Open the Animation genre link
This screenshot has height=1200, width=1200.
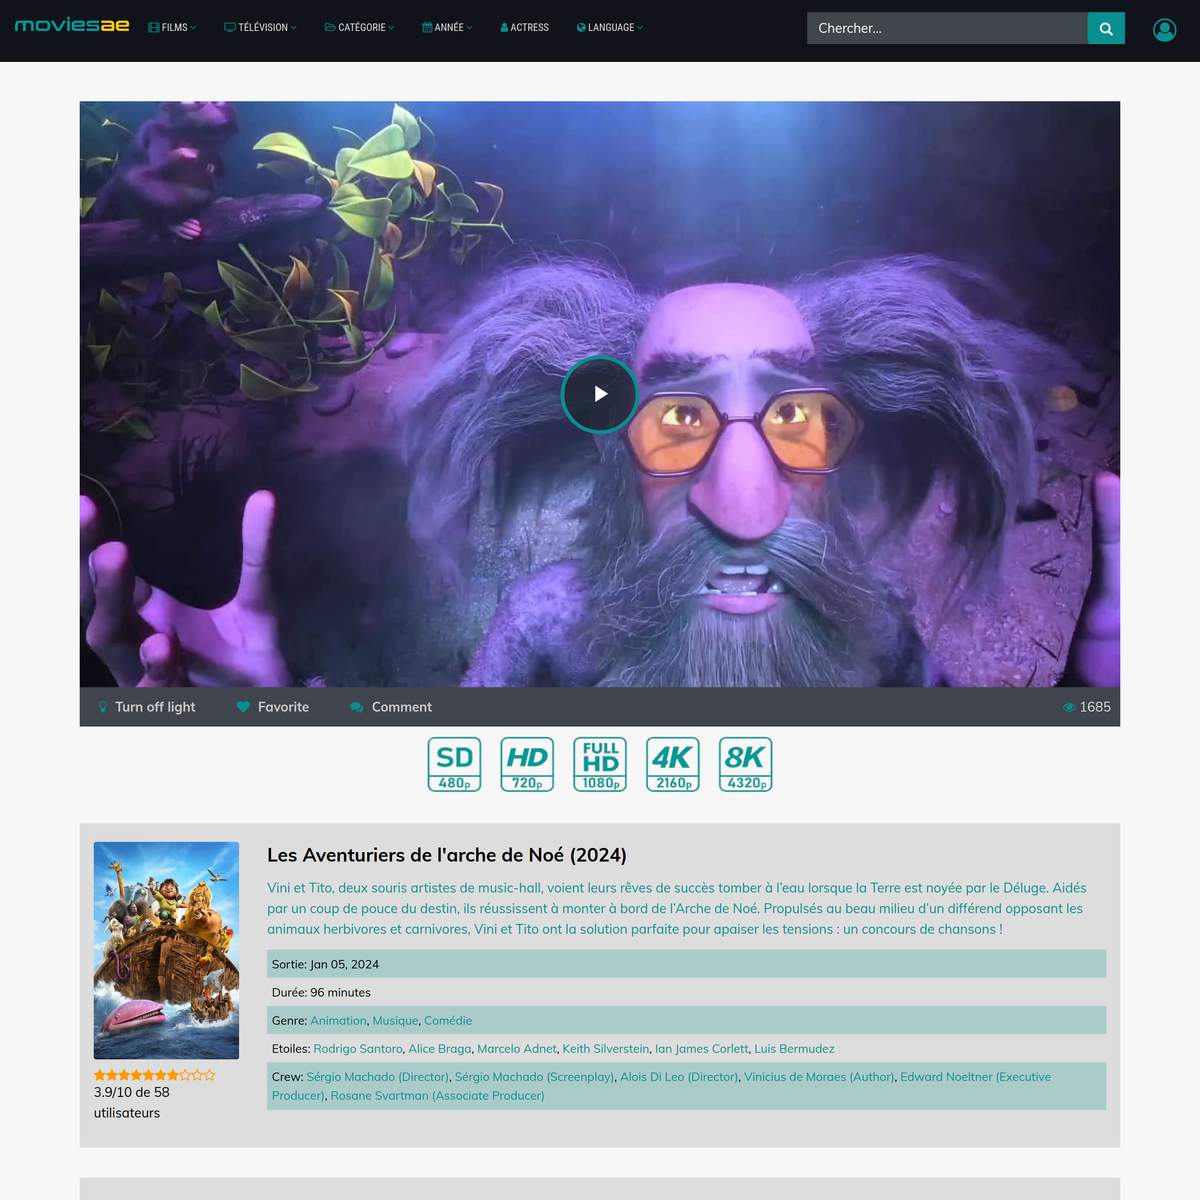(x=338, y=1021)
